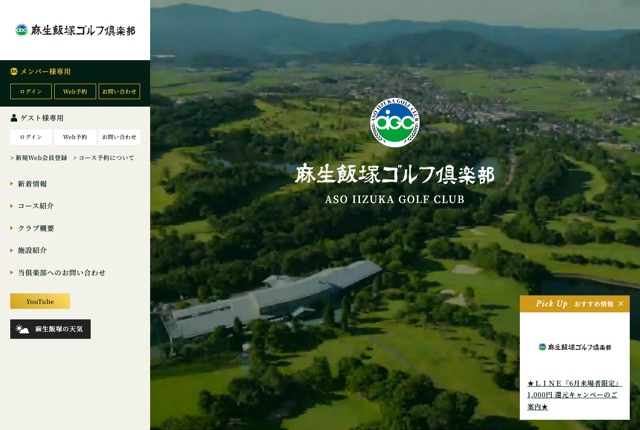Click guest ログイン button under ゲスト様専用
Image resolution: width=640 pixels, height=430 pixels.
click(x=31, y=137)
